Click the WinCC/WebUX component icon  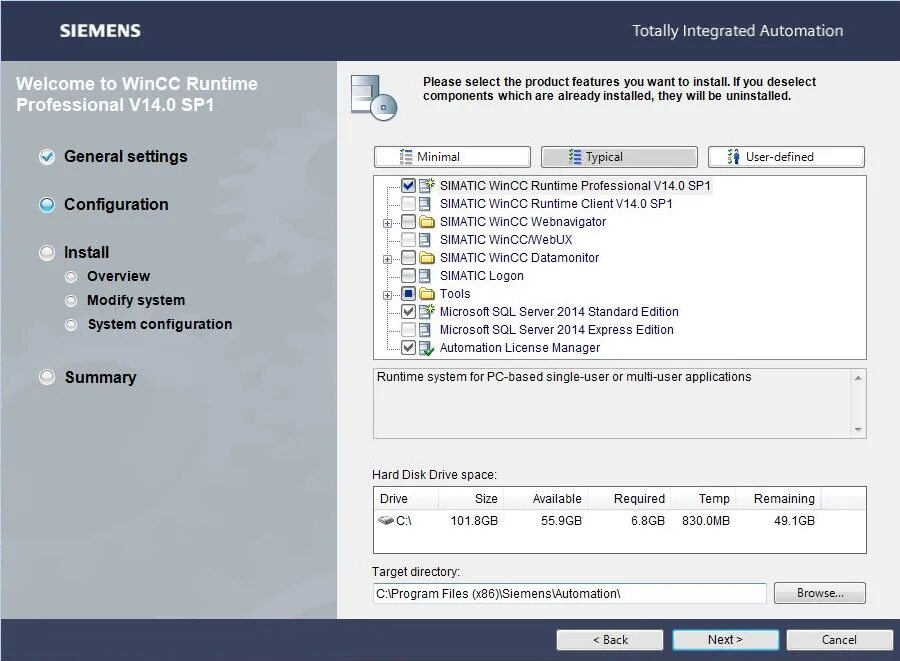pyautogui.click(x=425, y=240)
